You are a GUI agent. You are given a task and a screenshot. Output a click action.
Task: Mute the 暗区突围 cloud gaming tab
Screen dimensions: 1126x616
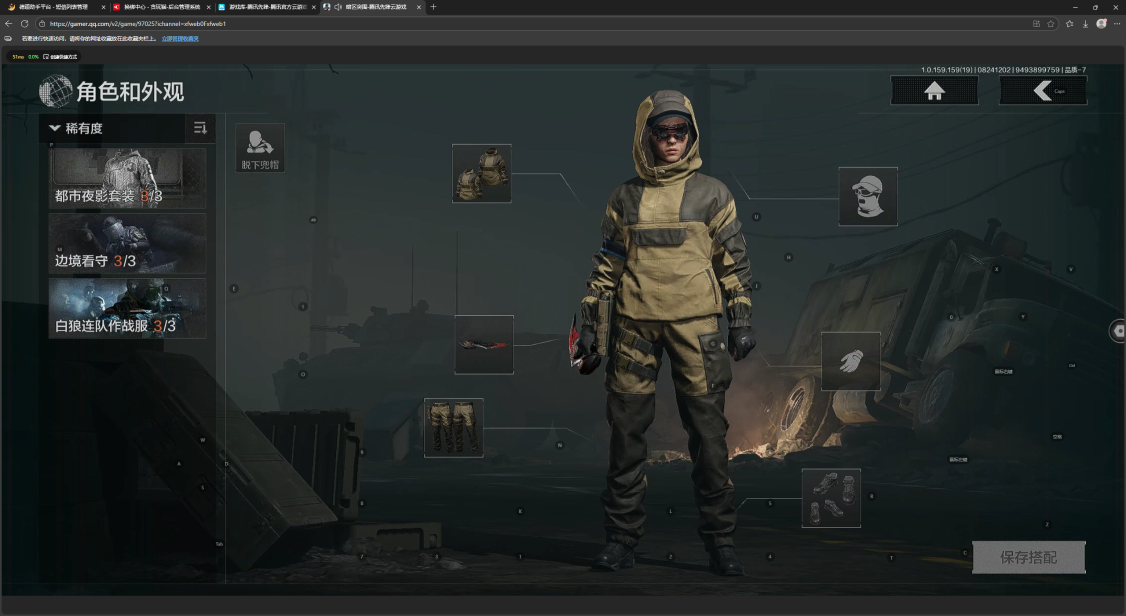[338, 6]
